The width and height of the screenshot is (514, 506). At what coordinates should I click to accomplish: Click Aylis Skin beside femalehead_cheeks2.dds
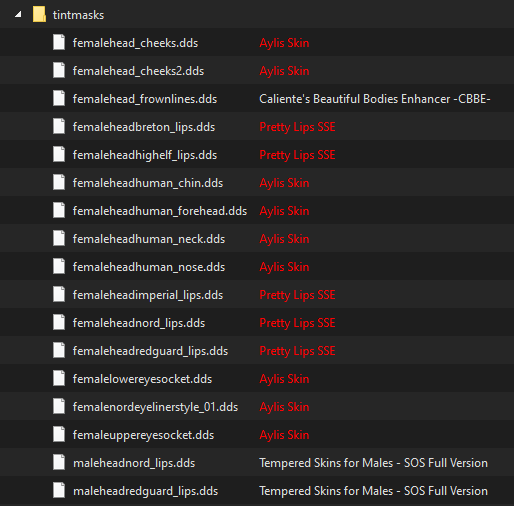point(284,71)
